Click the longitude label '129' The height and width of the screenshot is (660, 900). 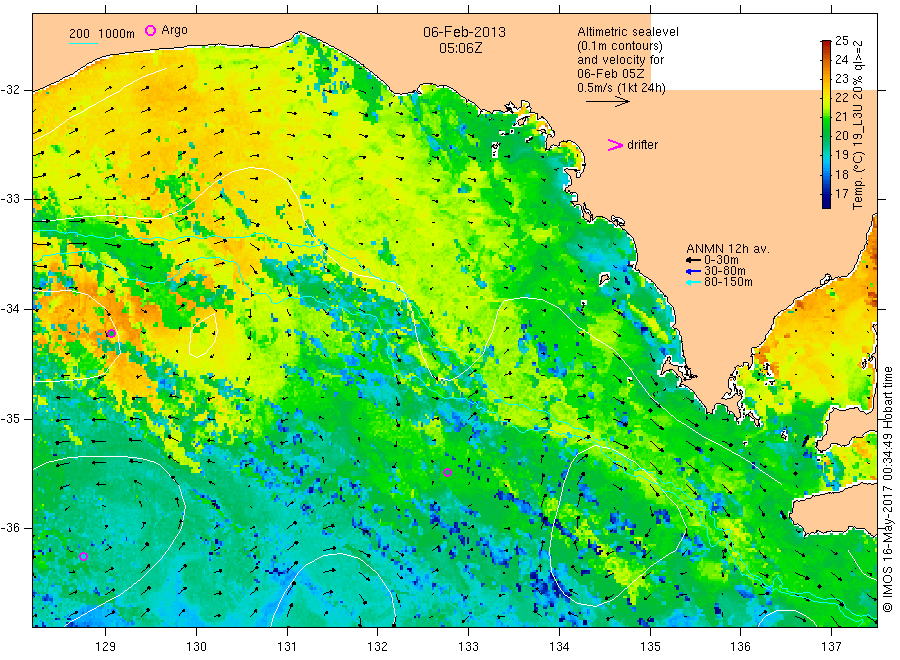click(x=106, y=647)
